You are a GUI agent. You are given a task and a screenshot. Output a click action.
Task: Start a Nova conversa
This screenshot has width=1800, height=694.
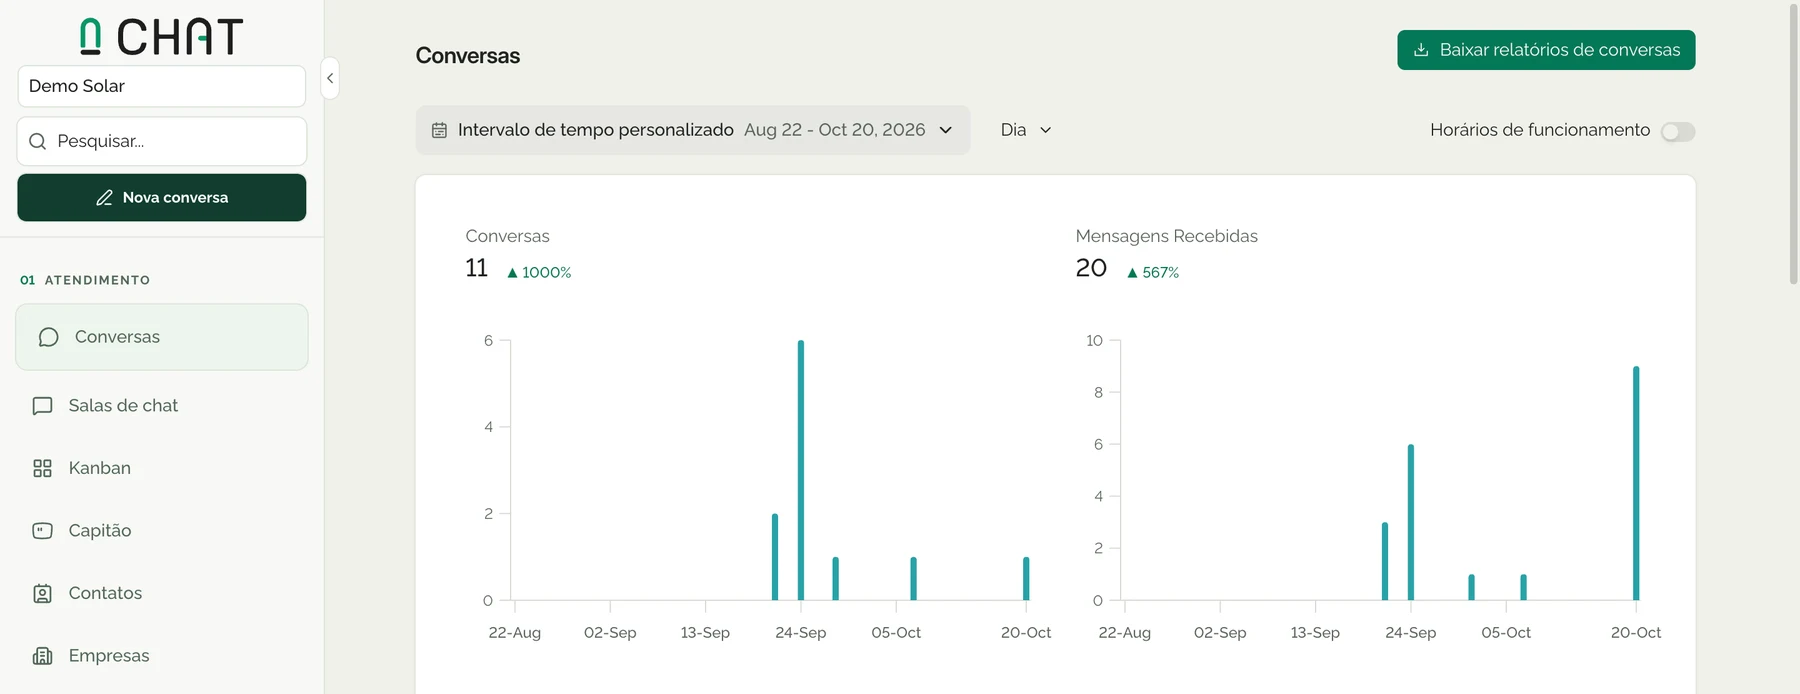(x=162, y=198)
